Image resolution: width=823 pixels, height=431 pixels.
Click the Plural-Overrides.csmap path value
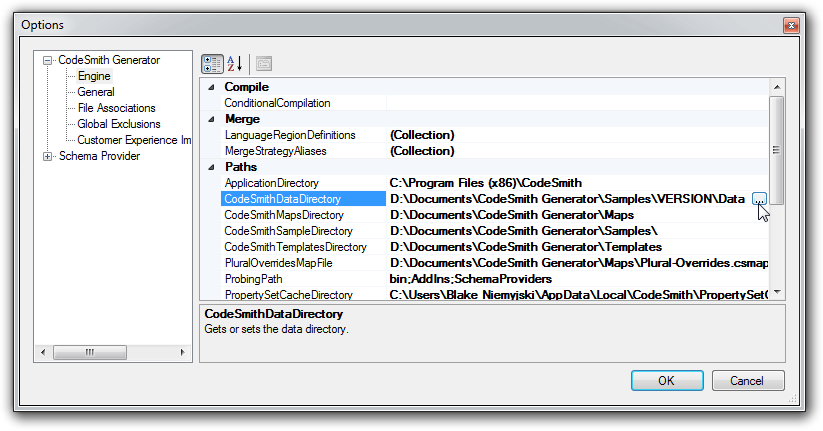577,263
